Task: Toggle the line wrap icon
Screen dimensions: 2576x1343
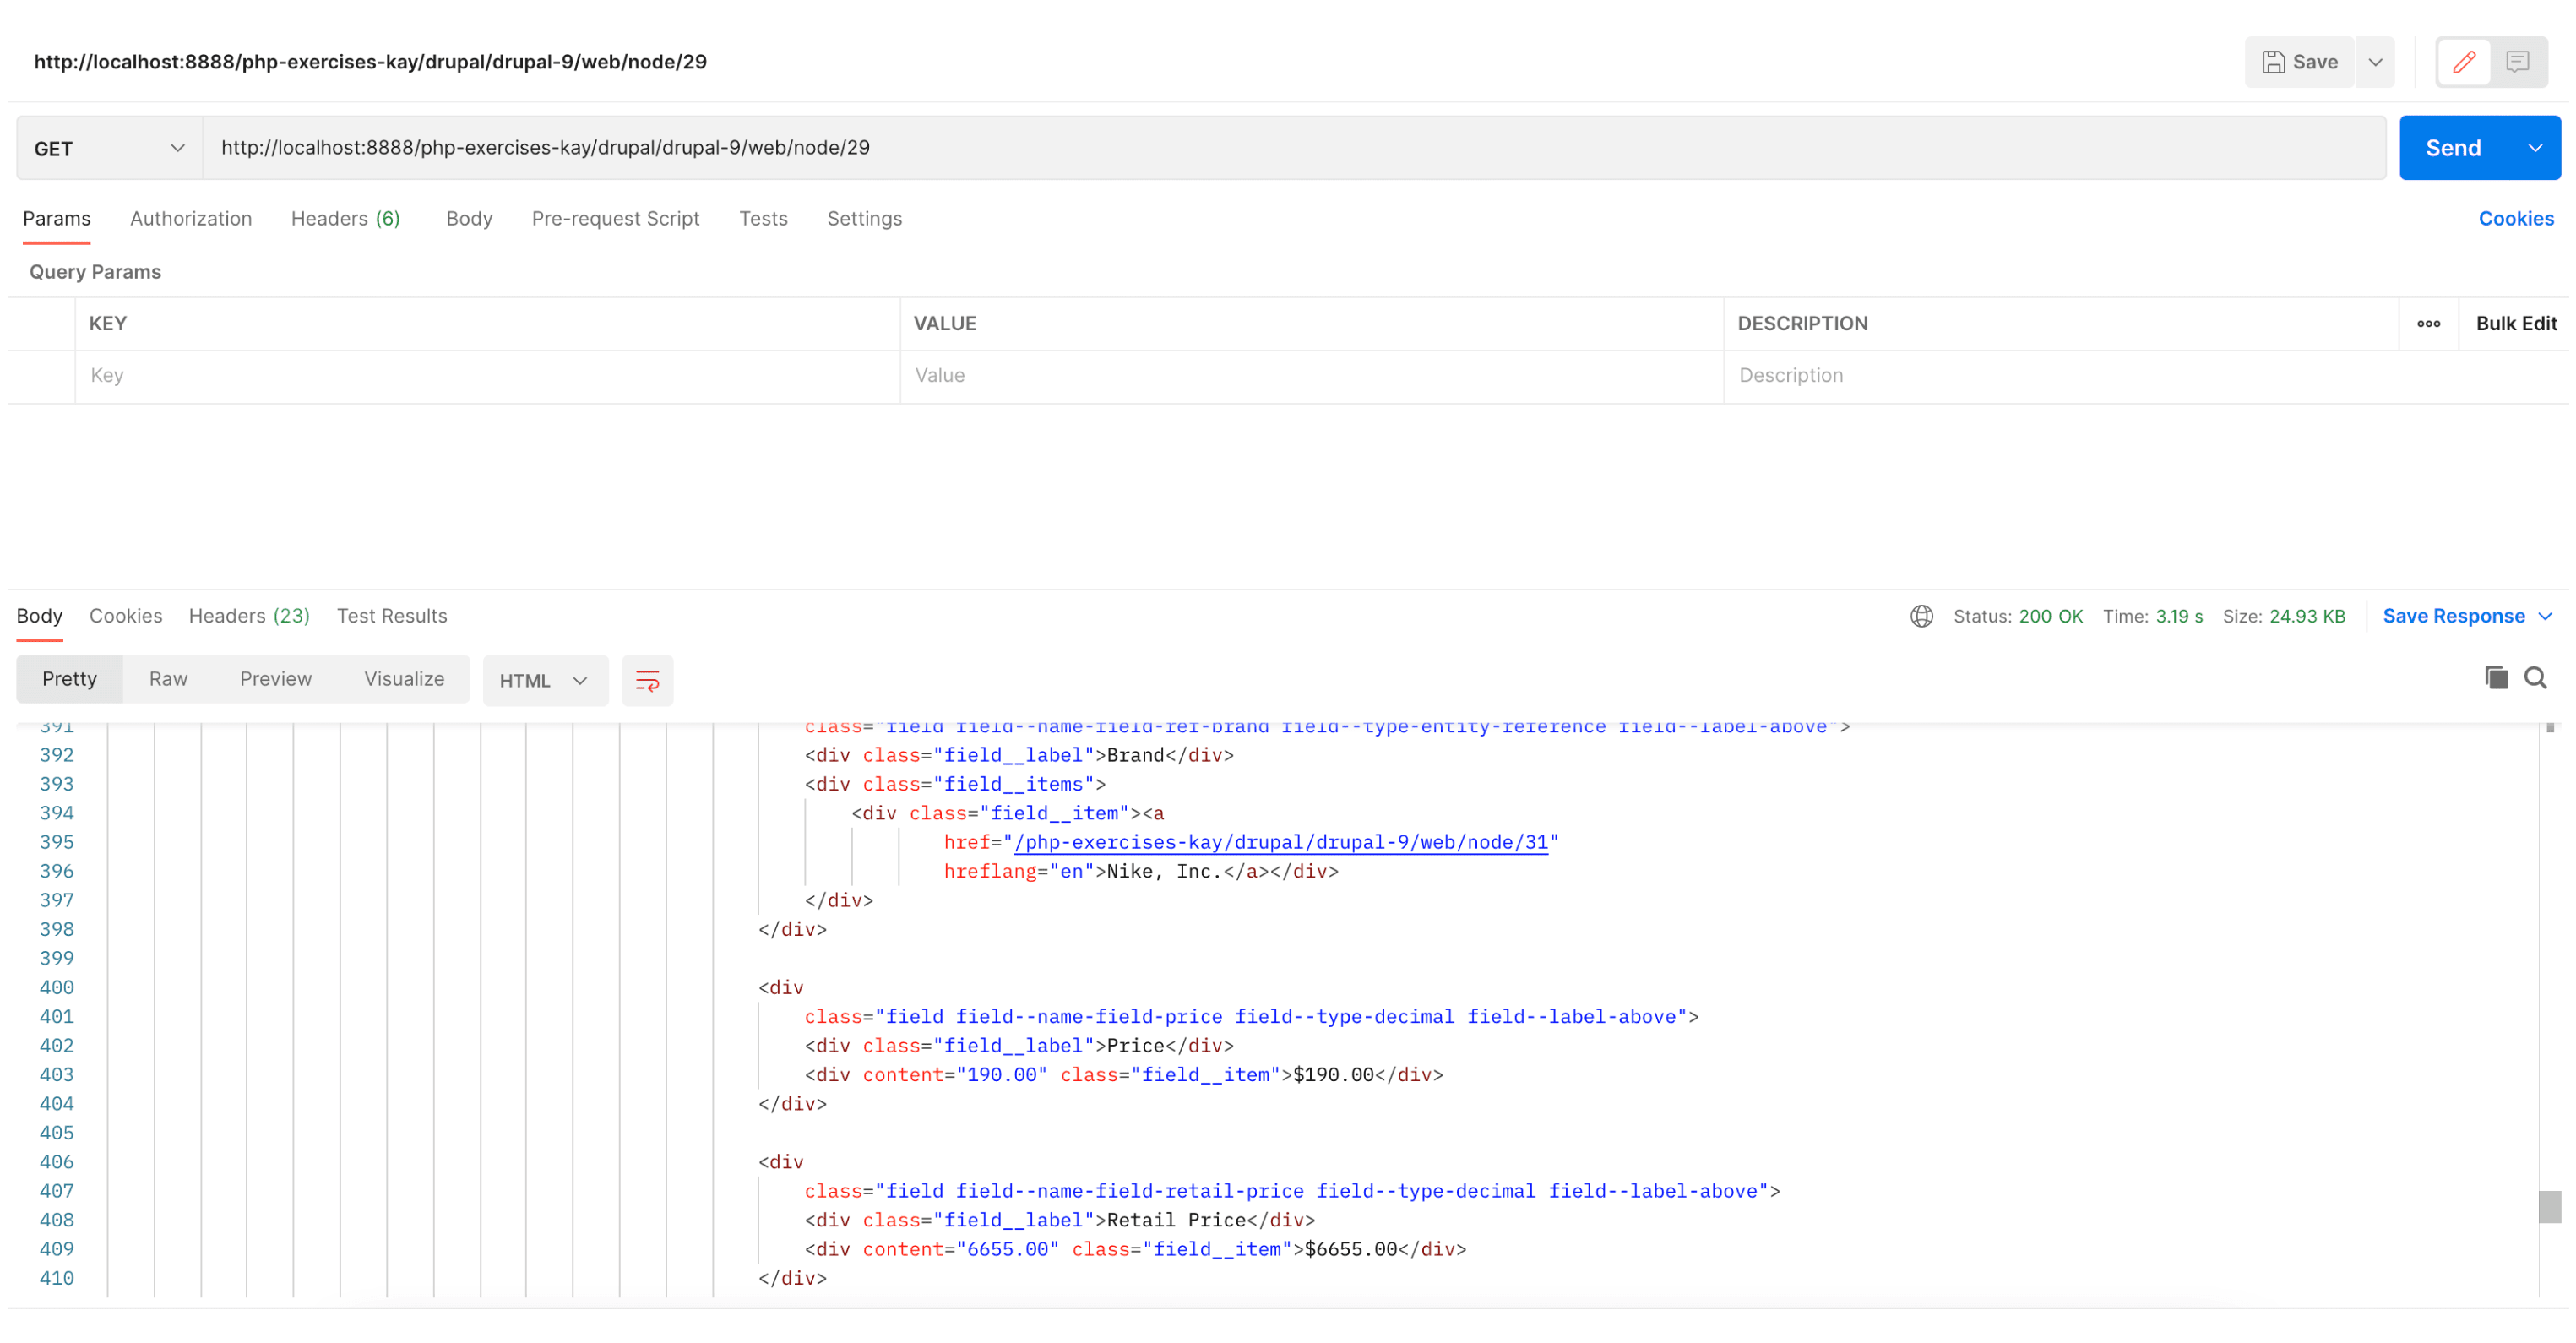Action: tap(647, 680)
